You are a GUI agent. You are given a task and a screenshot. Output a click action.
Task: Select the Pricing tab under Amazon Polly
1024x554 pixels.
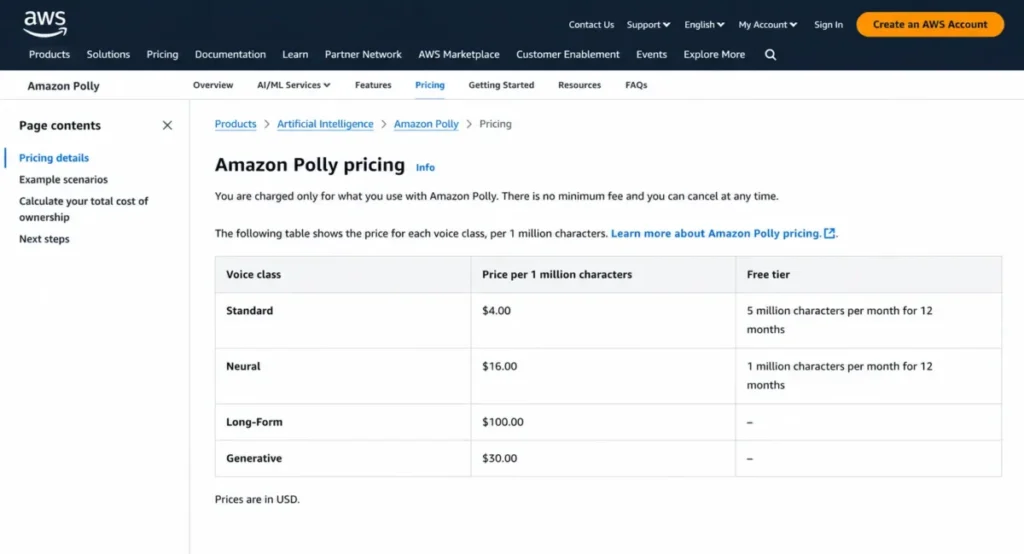pyautogui.click(x=430, y=85)
